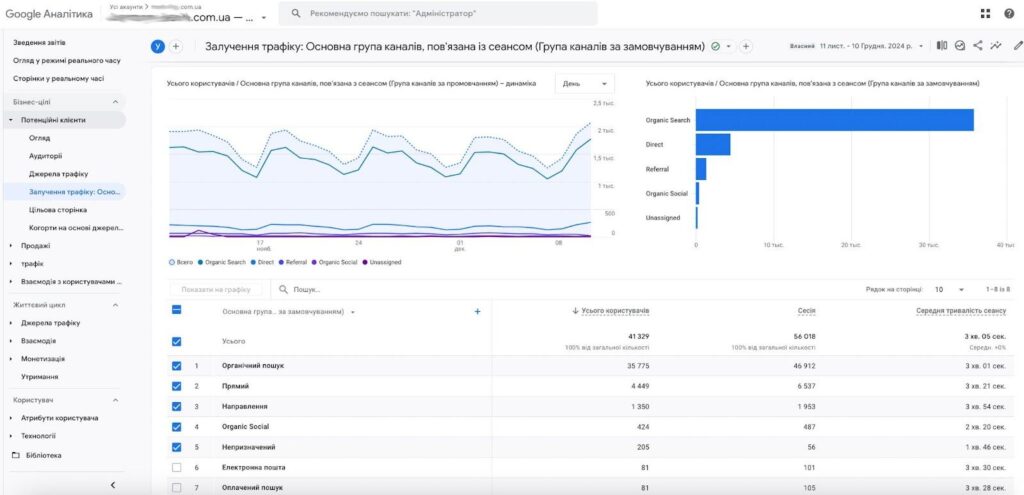This screenshot has width=1024, height=495.
Task: Select Цільова сторінка in the sidebar
Action: (x=58, y=210)
